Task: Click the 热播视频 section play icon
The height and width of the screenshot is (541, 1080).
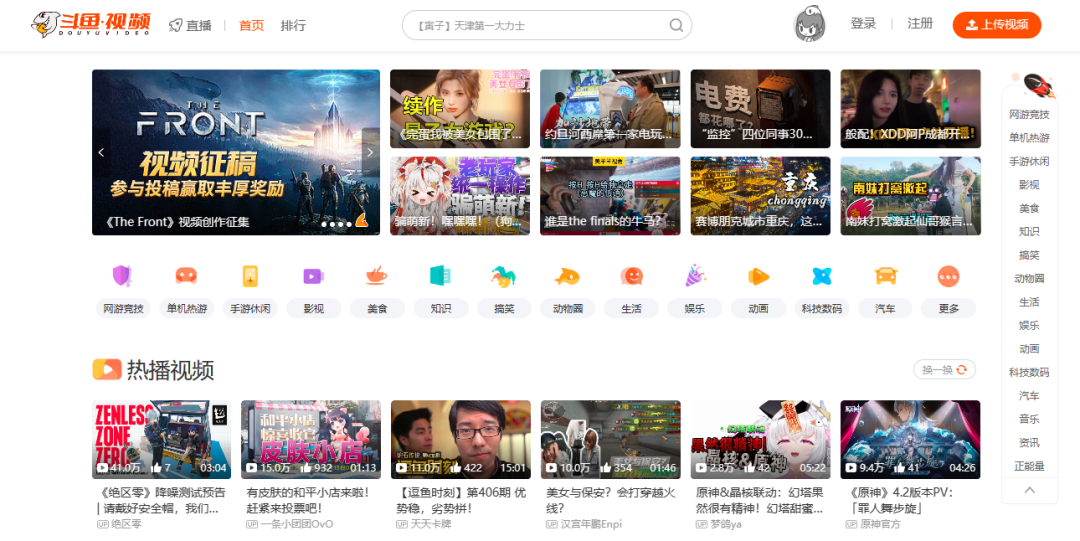Action: 107,369
